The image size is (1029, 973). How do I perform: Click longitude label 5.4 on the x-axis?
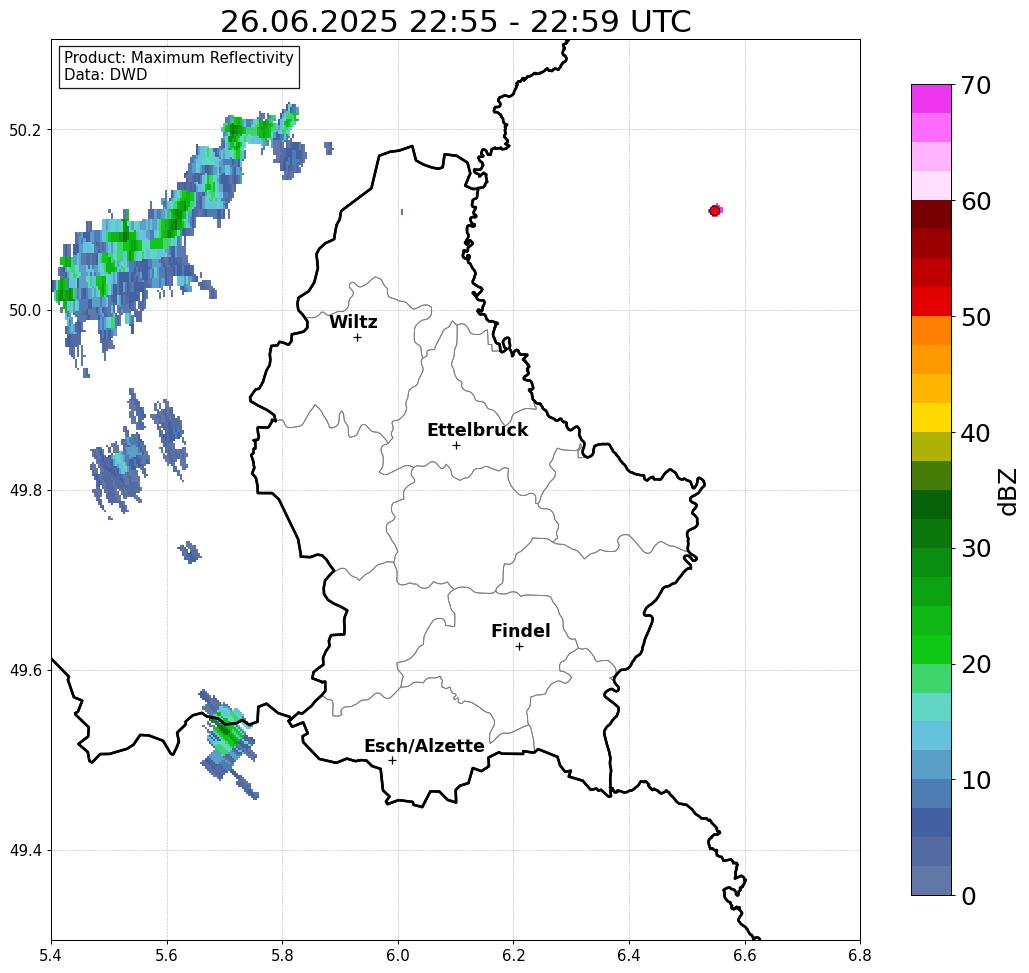[x=51, y=955]
